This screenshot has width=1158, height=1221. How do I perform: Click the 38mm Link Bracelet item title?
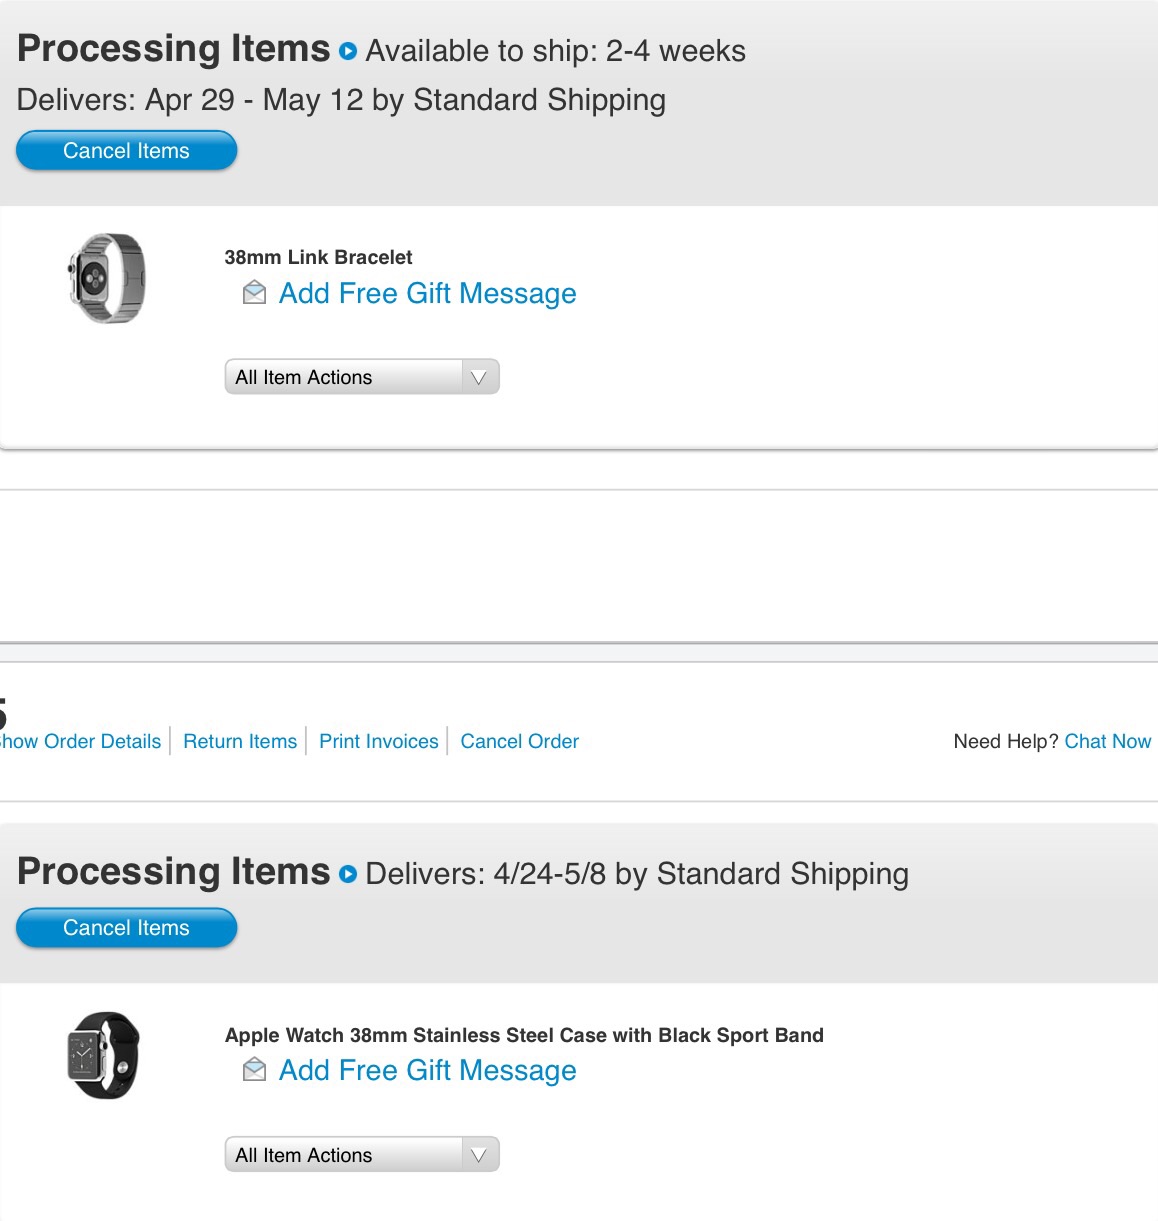point(318,257)
